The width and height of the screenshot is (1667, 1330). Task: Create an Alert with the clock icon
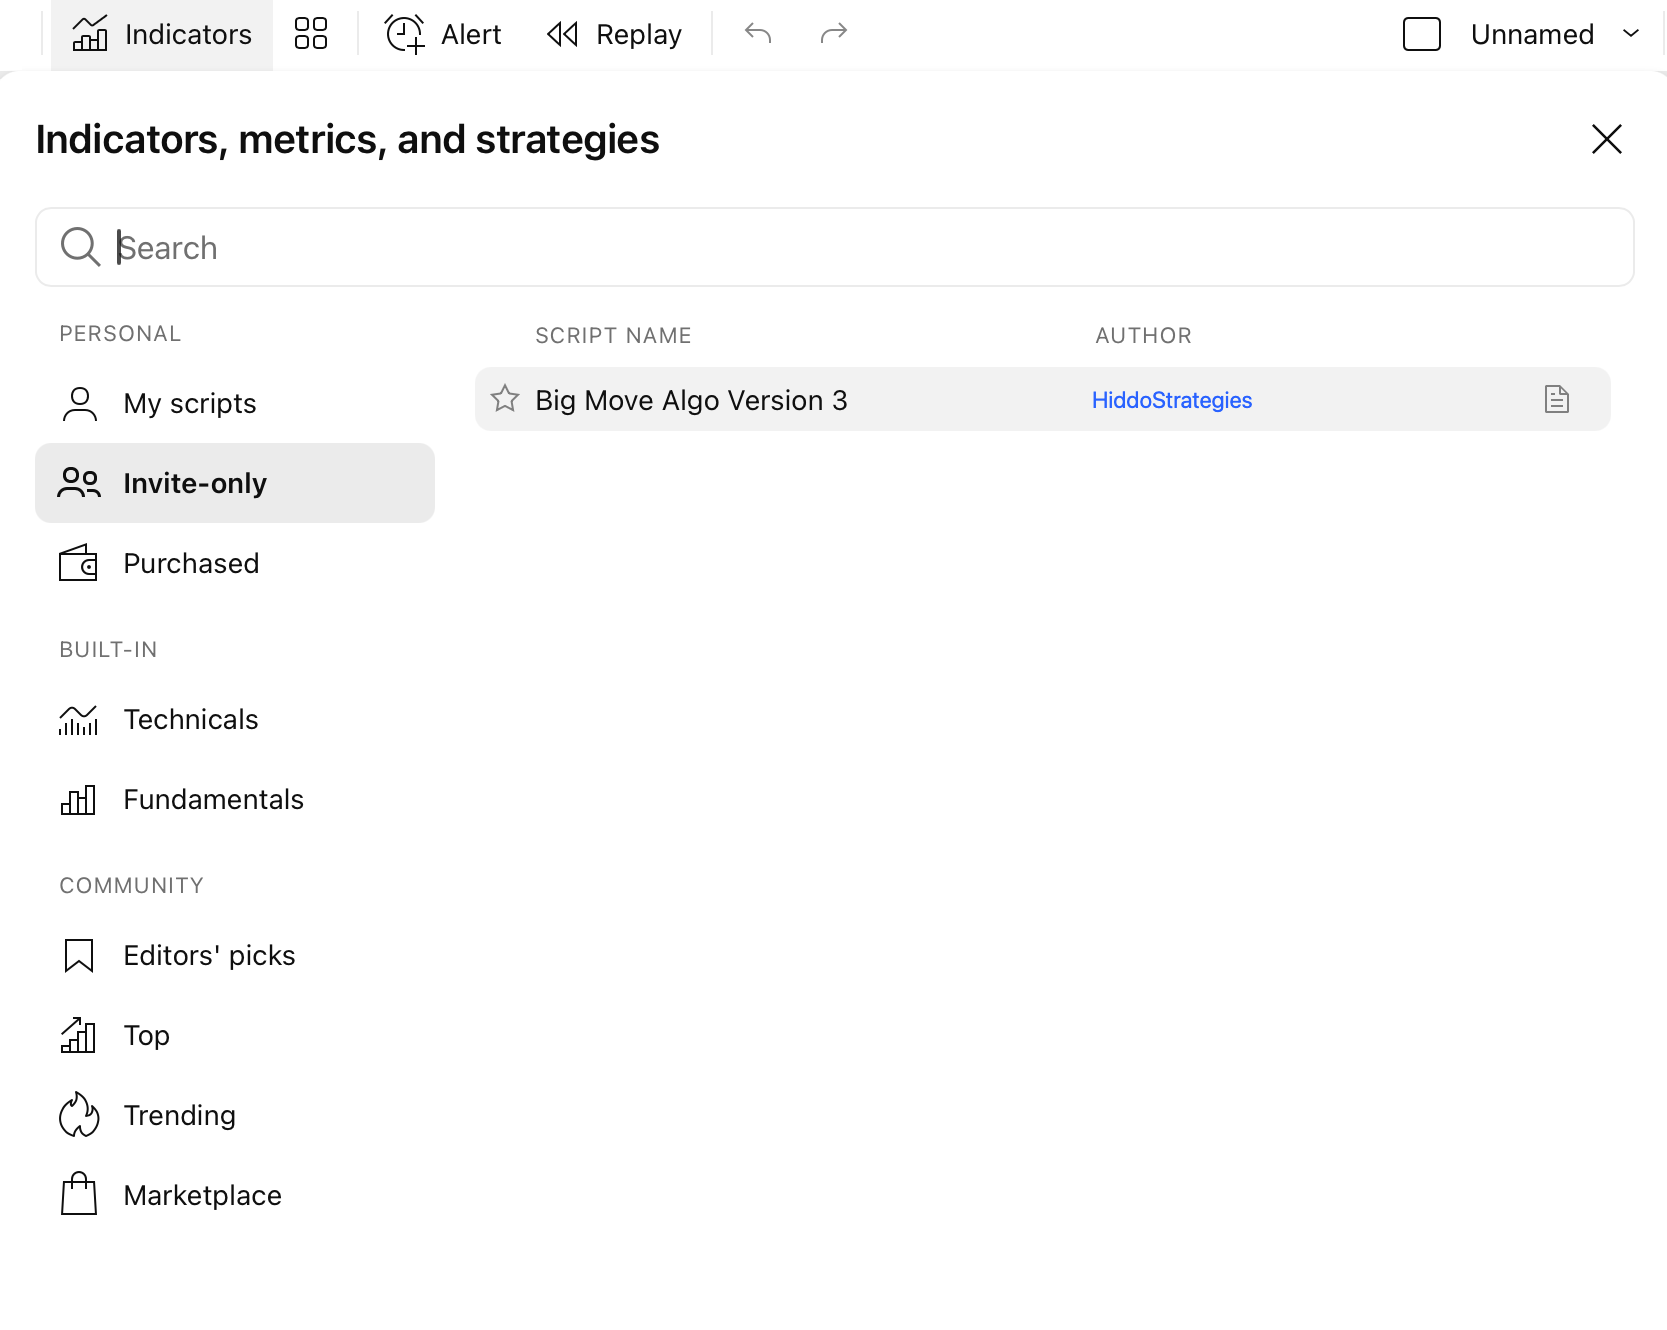click(443, 34)
